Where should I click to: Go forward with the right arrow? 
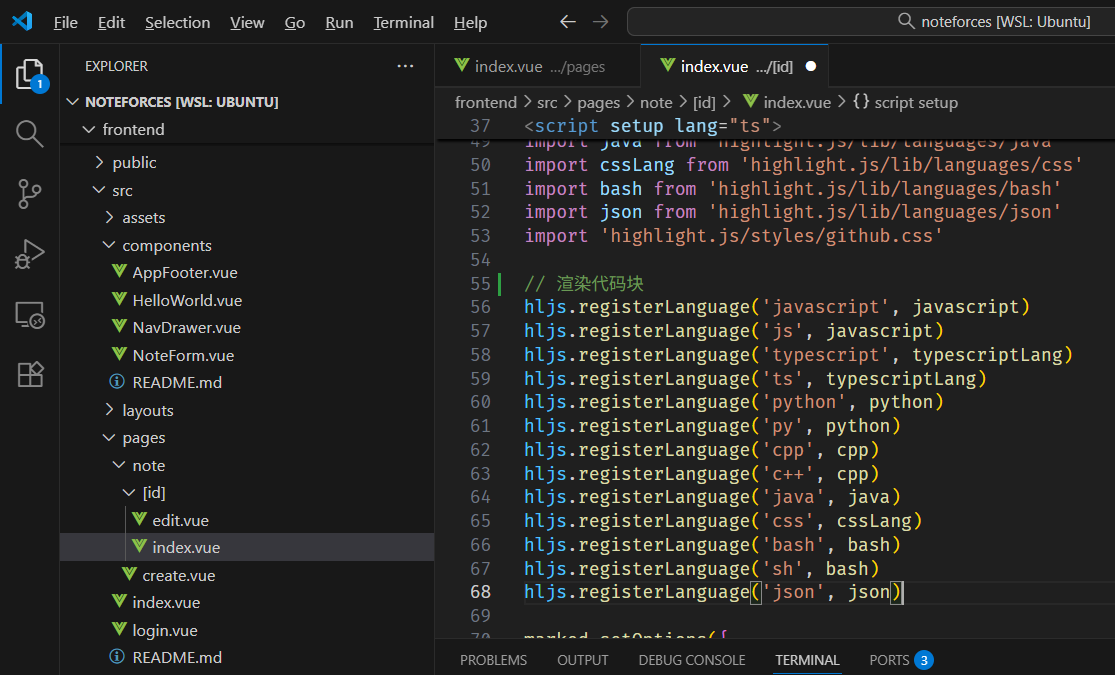coord(601,22)
